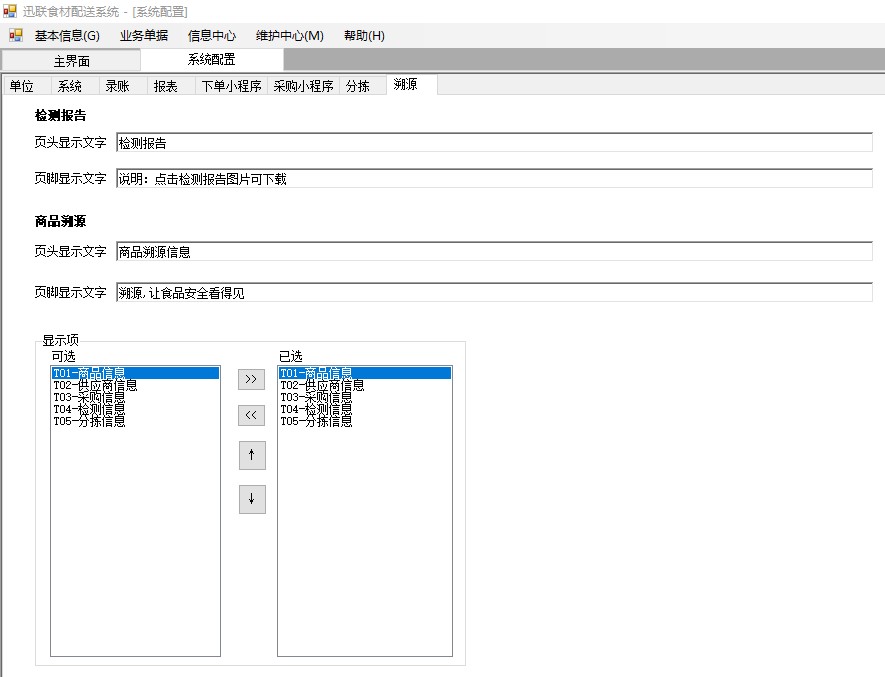Click the up arrow move button
Image resolution: width=885 pixels, height=677 pixels.
click(252, 455)
